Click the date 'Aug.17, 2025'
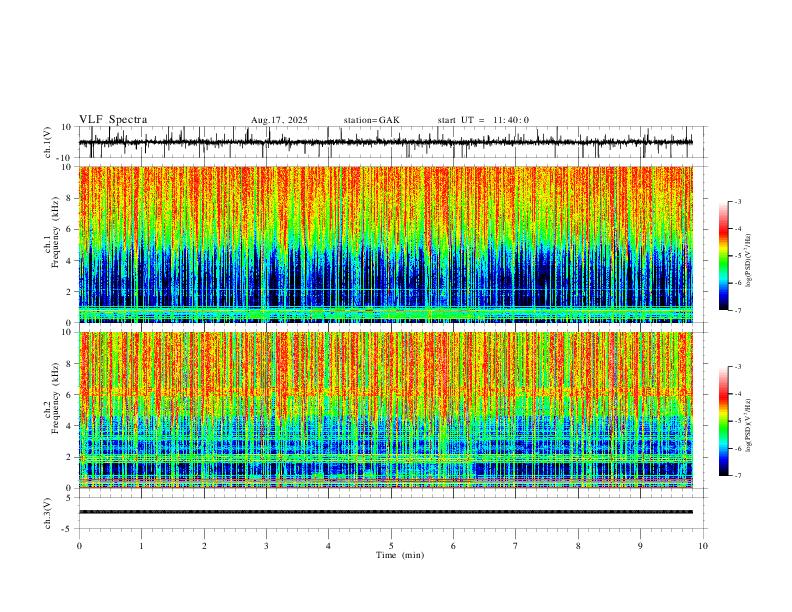Screen dimensions: 792x612 (x=279, y=120)
